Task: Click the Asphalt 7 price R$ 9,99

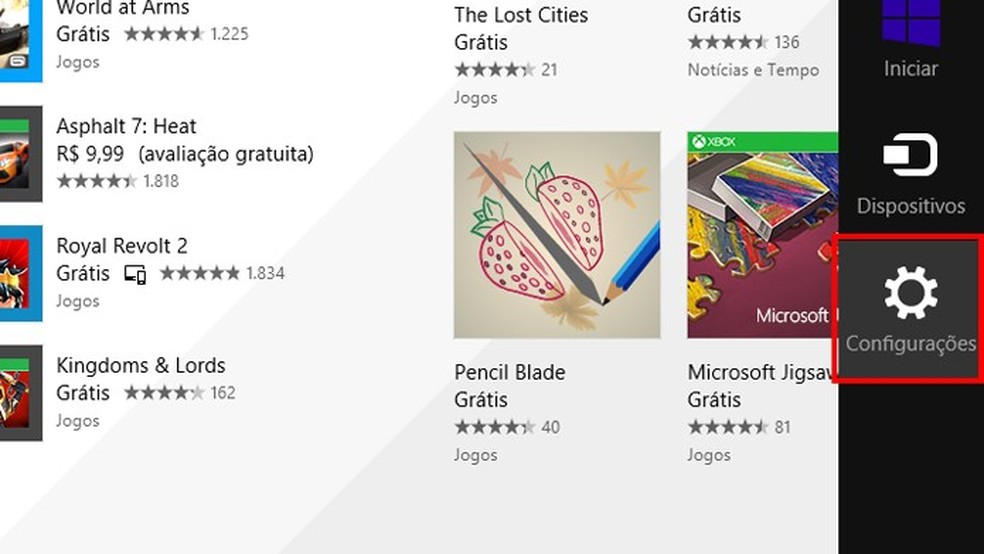Action: (x=91, y=154)
